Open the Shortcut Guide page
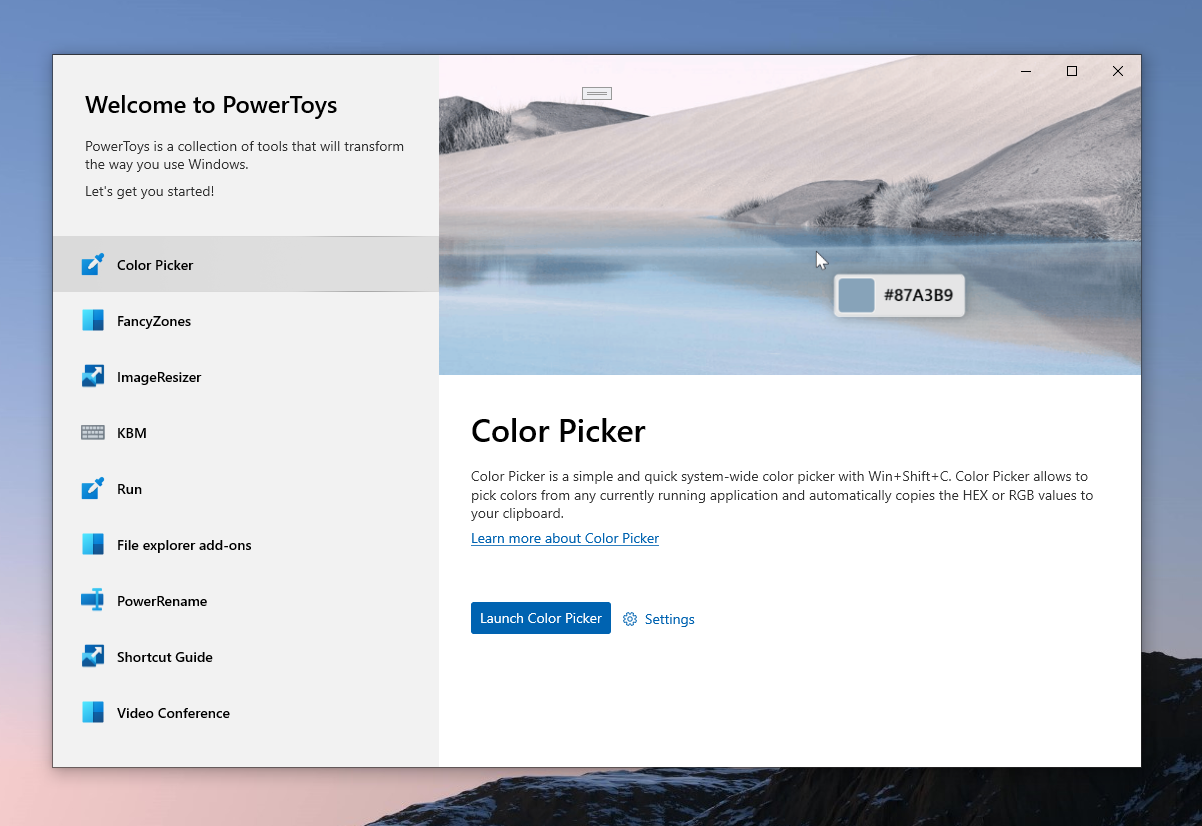Viewport: 1202px width, 826px height. click(246, 657)
